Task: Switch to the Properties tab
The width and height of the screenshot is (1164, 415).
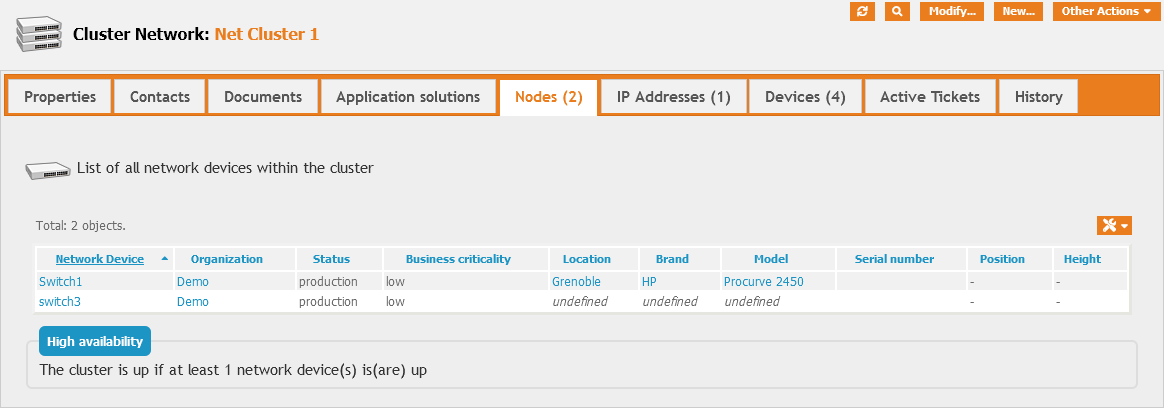Action: click(x=60, y=97)
